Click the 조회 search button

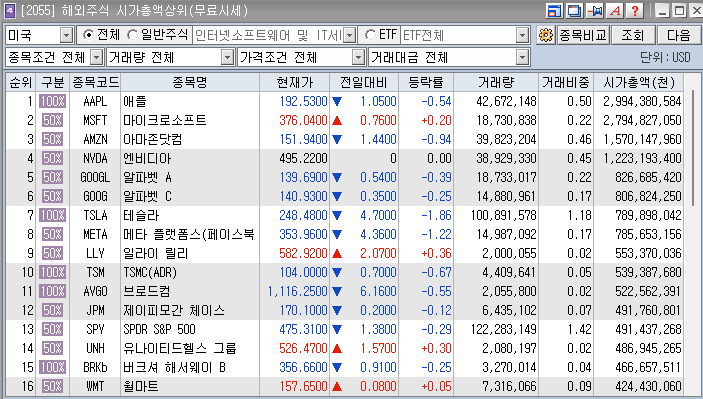tap(633, 35)
